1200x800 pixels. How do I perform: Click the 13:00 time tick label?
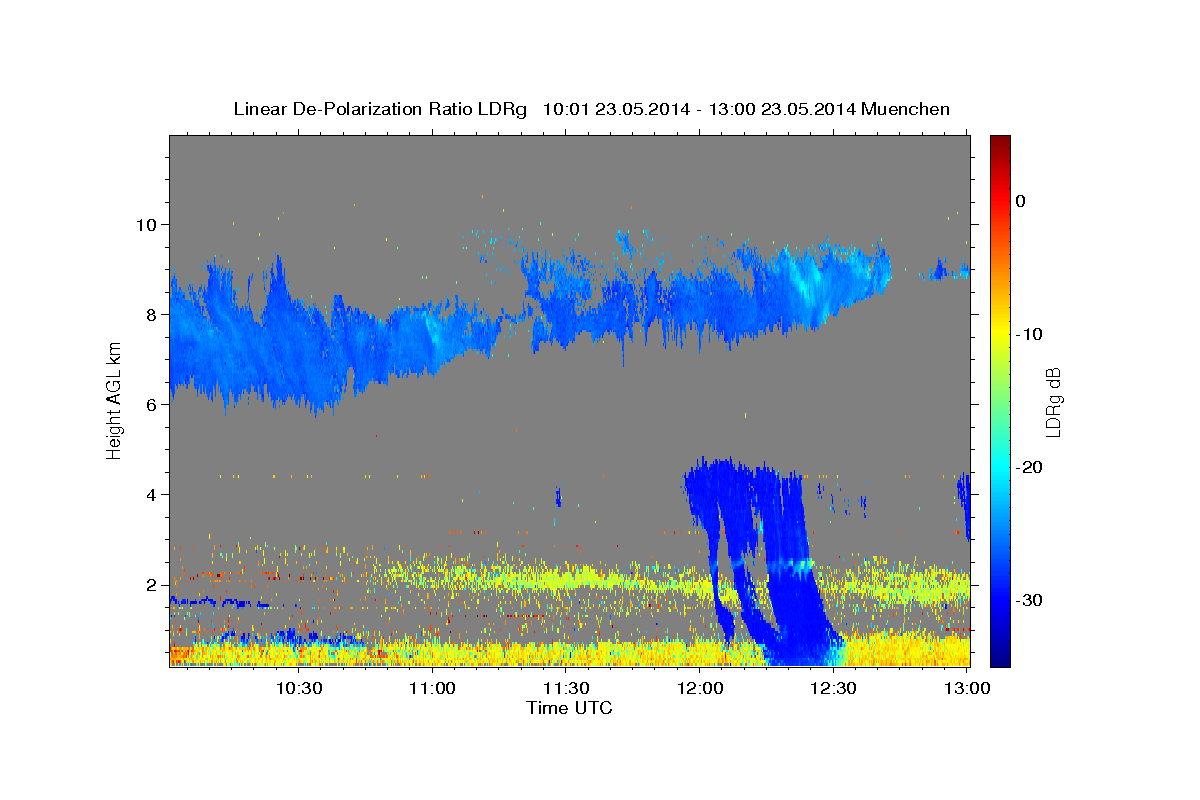(x=966, y=688)
